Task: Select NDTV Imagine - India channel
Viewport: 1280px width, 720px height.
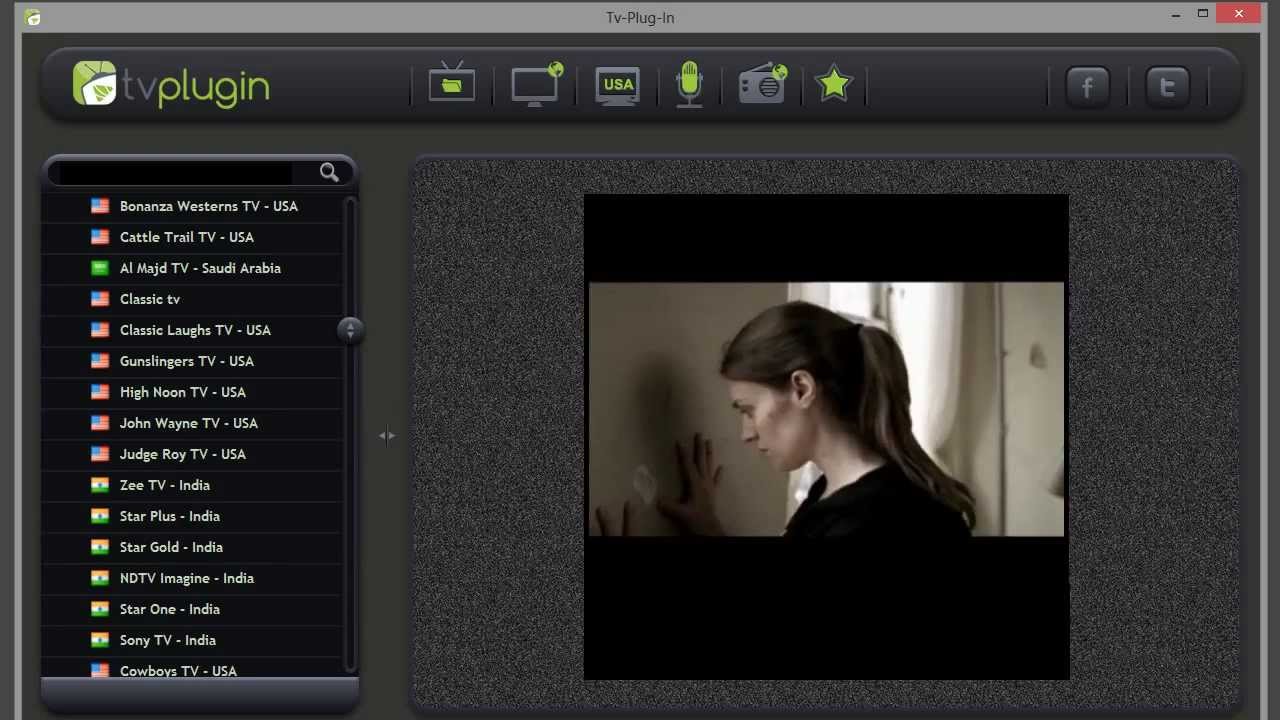Action: [193, 578]
